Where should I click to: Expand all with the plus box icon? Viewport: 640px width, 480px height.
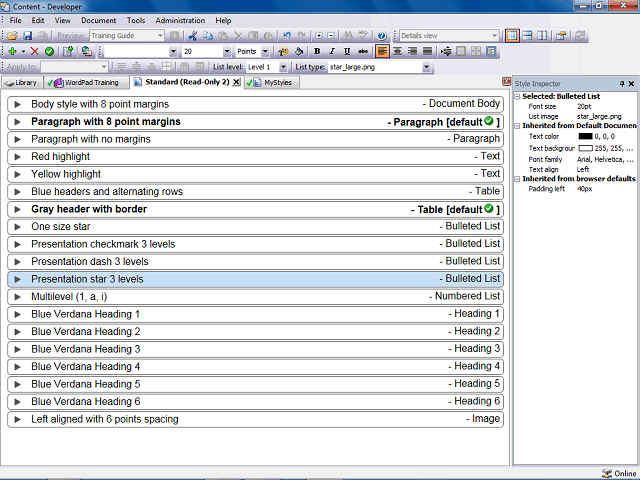point(319,36)
